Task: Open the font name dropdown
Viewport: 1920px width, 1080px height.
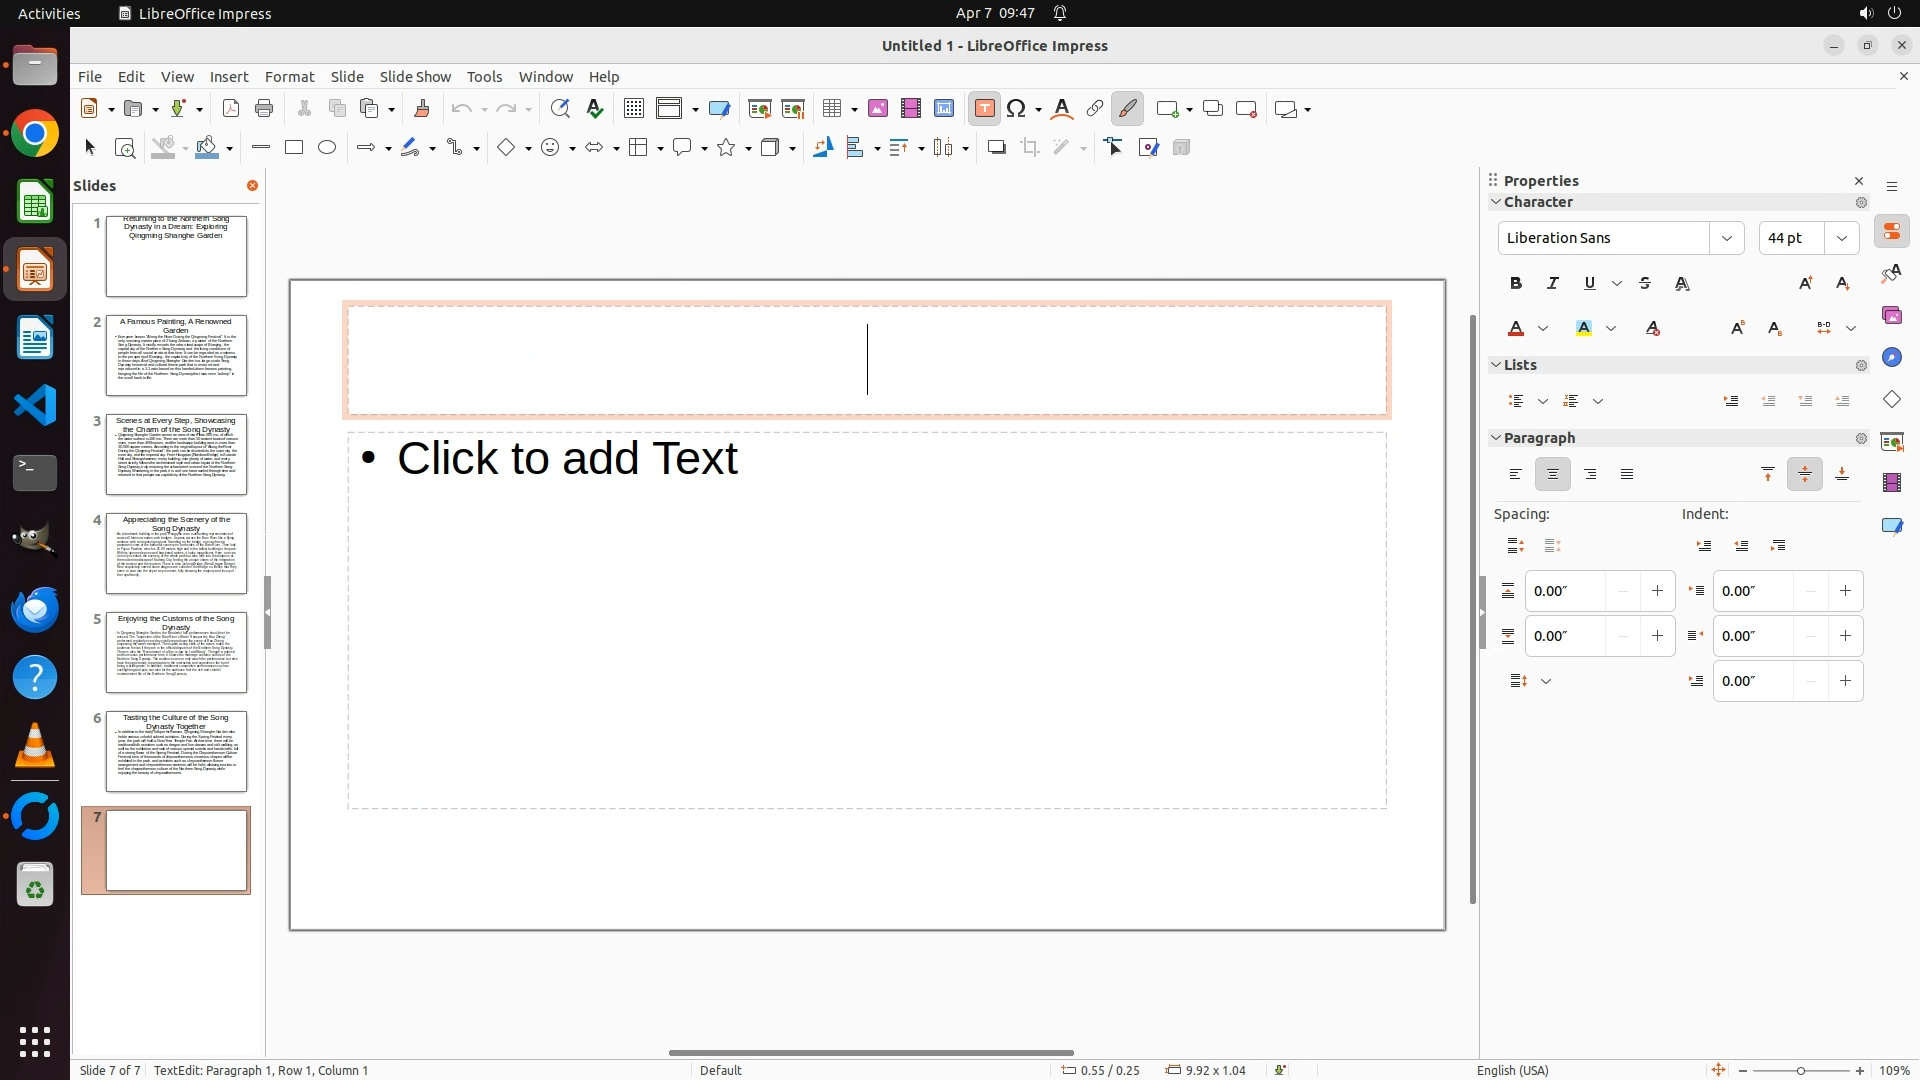Action: point(1727,238)
